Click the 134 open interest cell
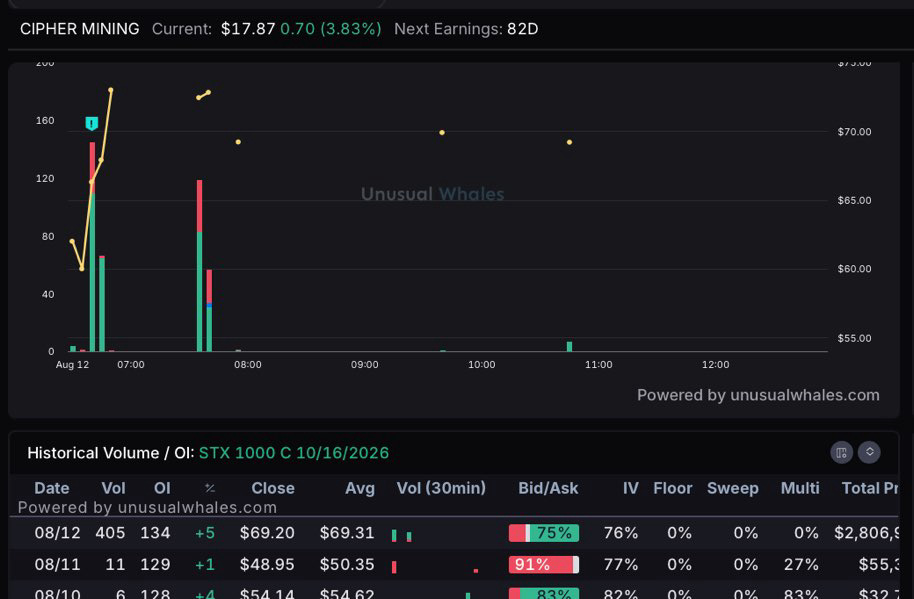Viewport: 914px width, 599px height. tap(155, 533)
